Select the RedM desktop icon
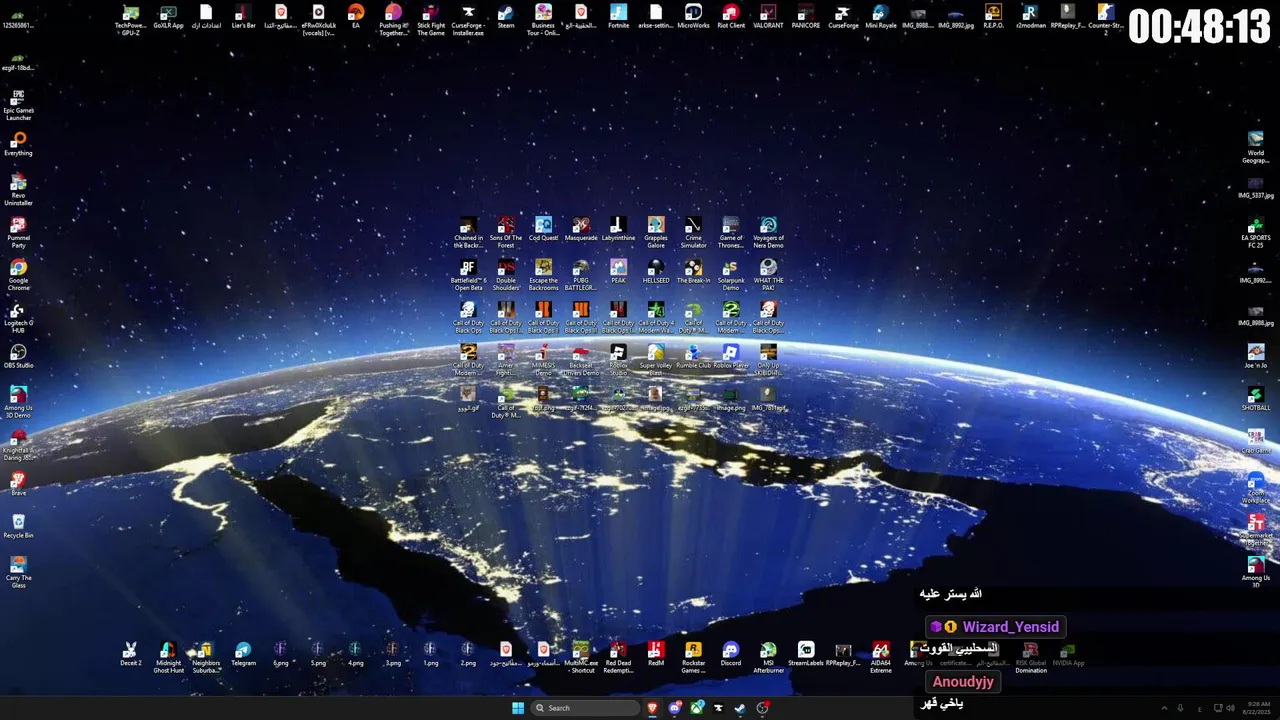Viewport: 1280px width, 720px height. pos(656,654)
